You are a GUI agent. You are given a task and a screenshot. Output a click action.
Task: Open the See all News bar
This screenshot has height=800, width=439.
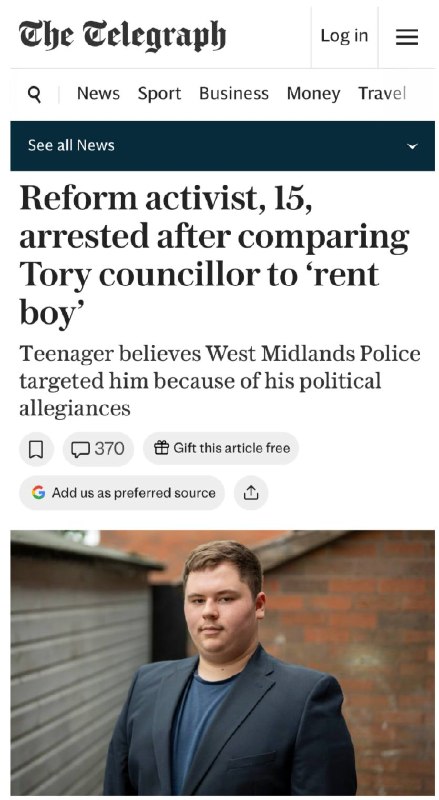[223, 146]
